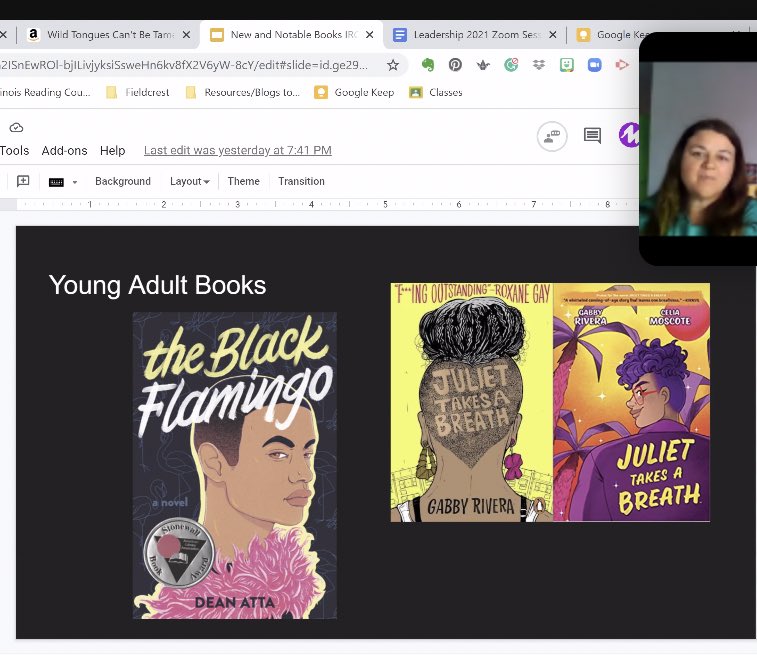Open the comment history icon
757x655 pixels.
point(592,136)
